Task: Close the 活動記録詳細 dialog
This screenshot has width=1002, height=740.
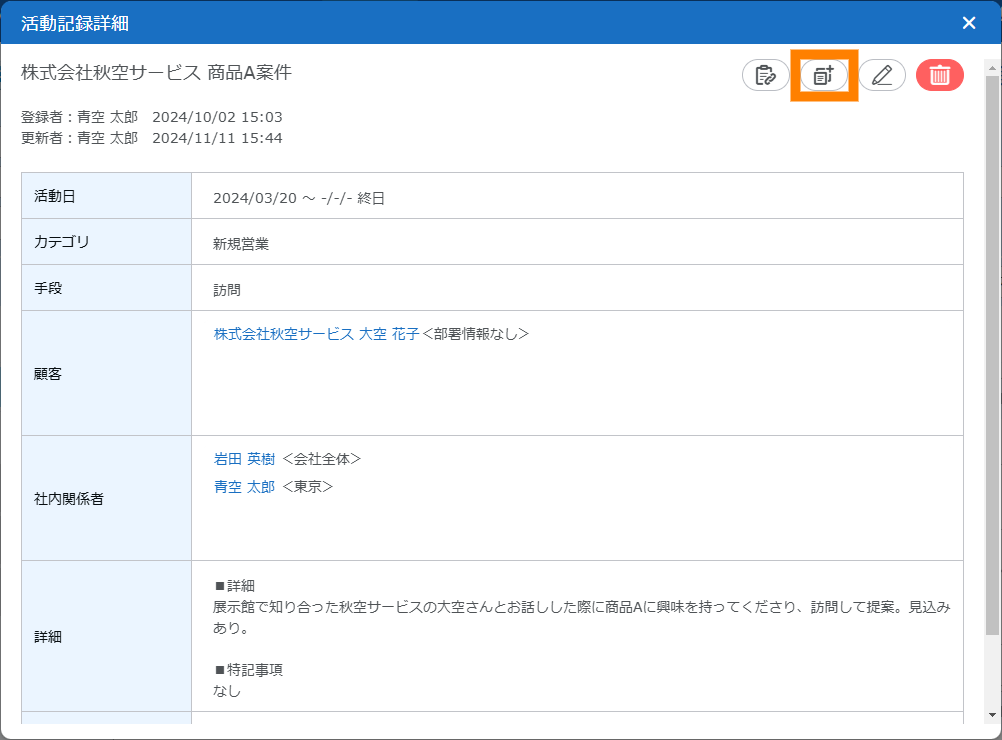Action: (968, 23)
